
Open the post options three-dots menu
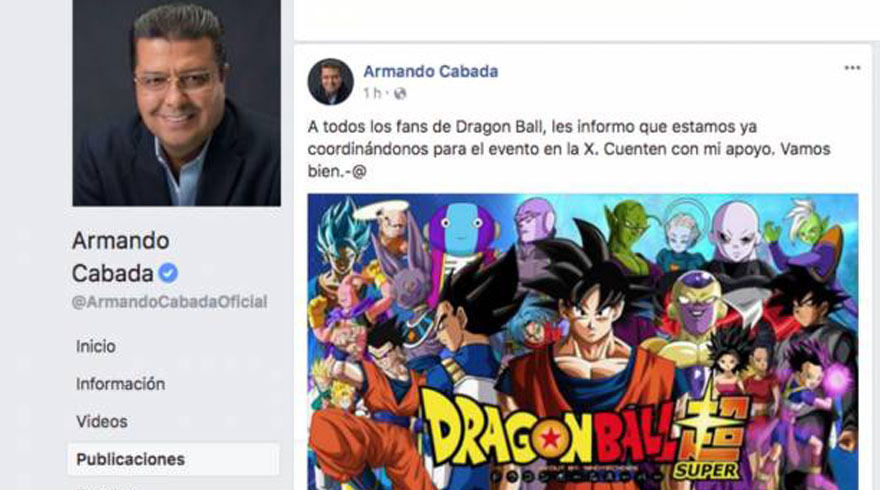coord(852,68)
